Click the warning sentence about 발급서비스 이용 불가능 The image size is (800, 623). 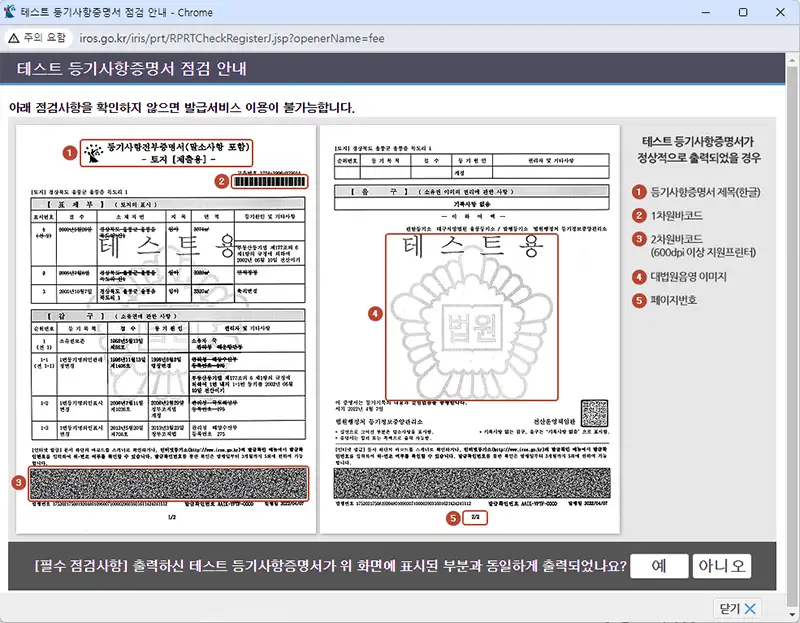pyautogui.click(x=182, y=108)
